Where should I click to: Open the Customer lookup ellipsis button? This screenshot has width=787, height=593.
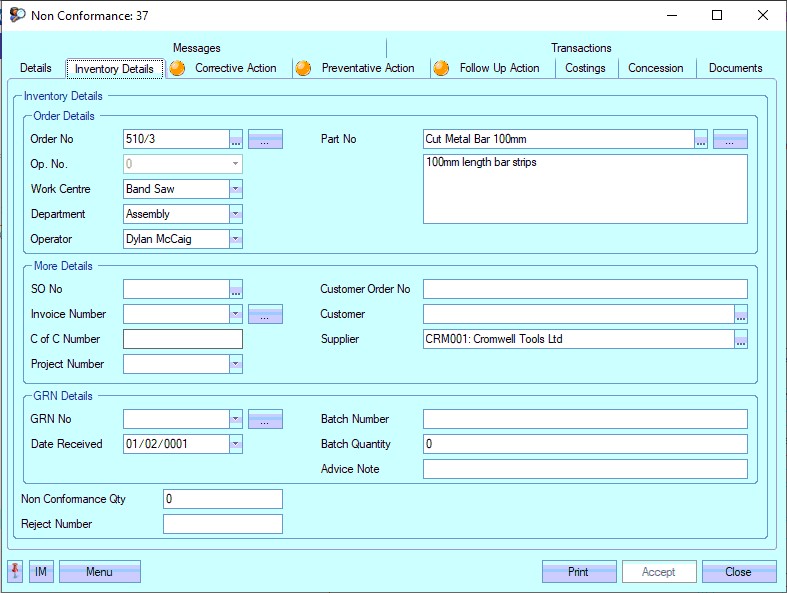[x=740, y=315]
